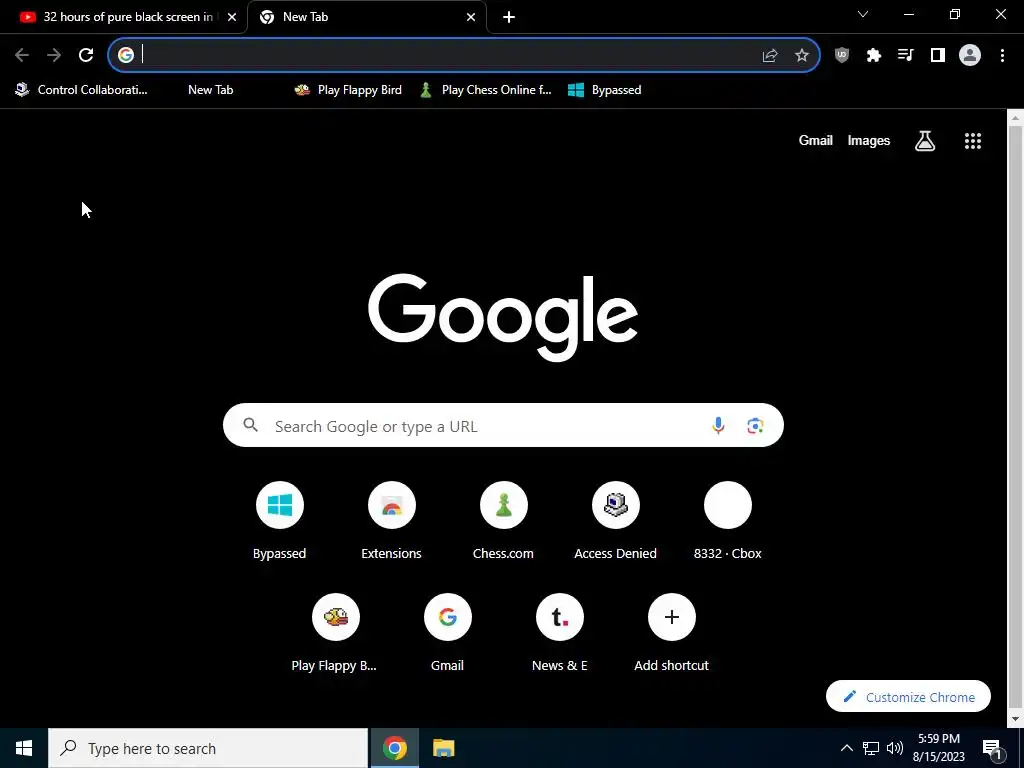Open the Windows Start menu
The width and height of the screenshot is (1024, 768).
coord(24,748)
